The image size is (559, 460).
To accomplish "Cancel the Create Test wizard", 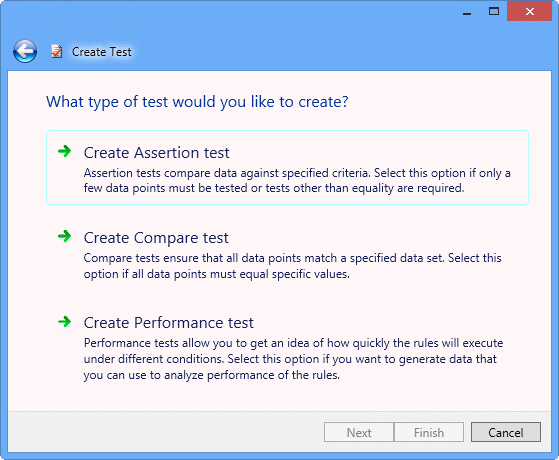I will click(506, 433).
